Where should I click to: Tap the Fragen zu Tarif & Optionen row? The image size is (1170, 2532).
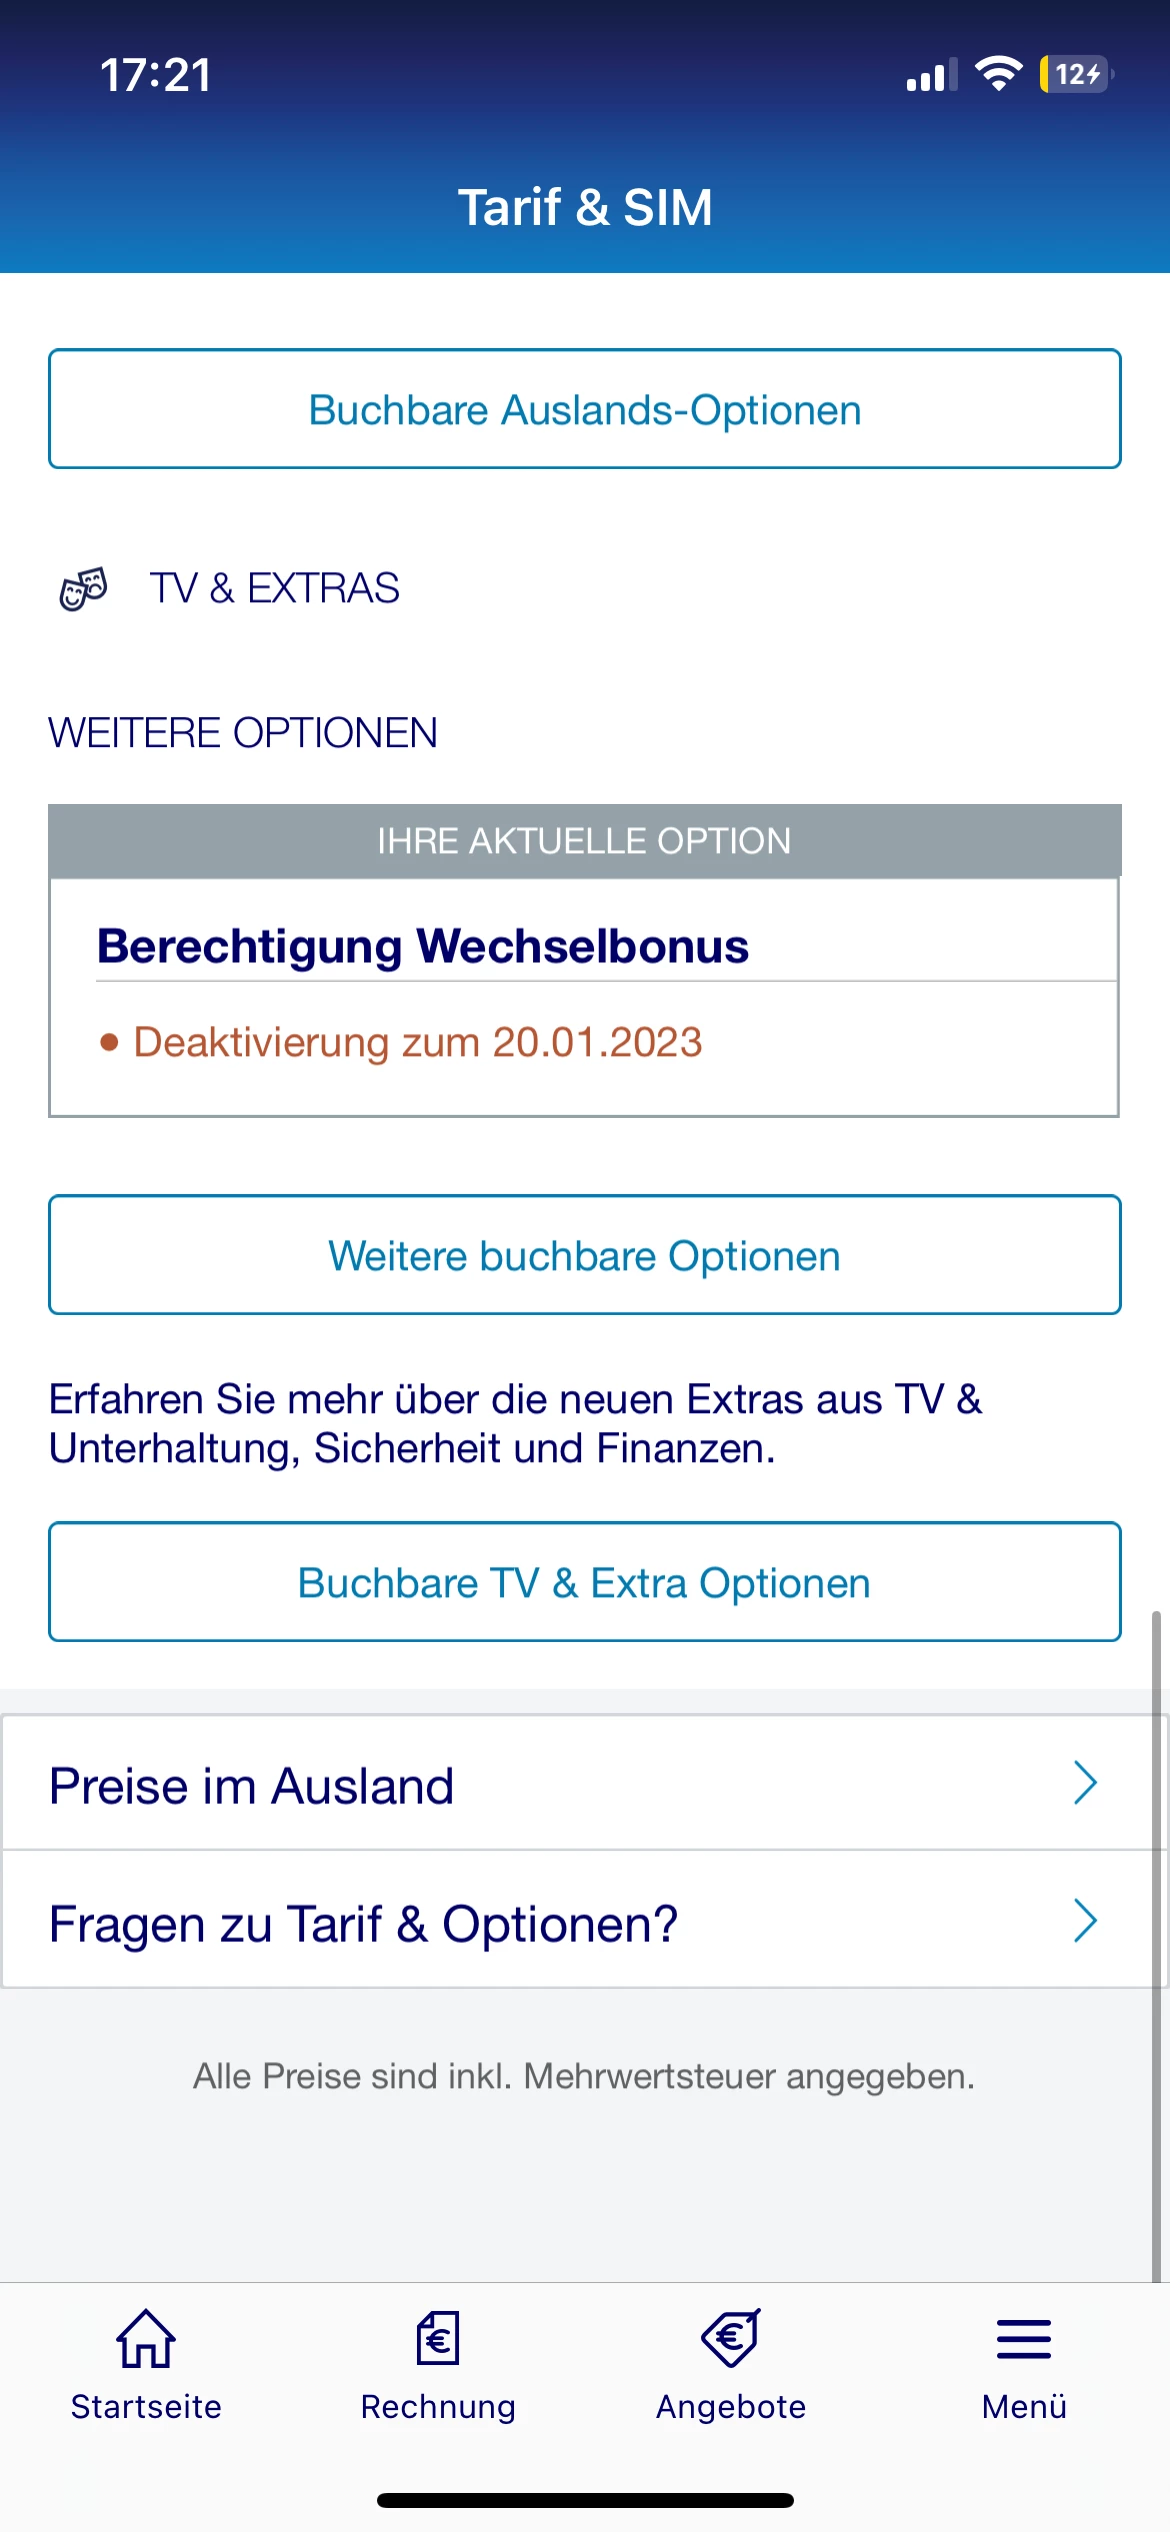tap(585, 1920)
